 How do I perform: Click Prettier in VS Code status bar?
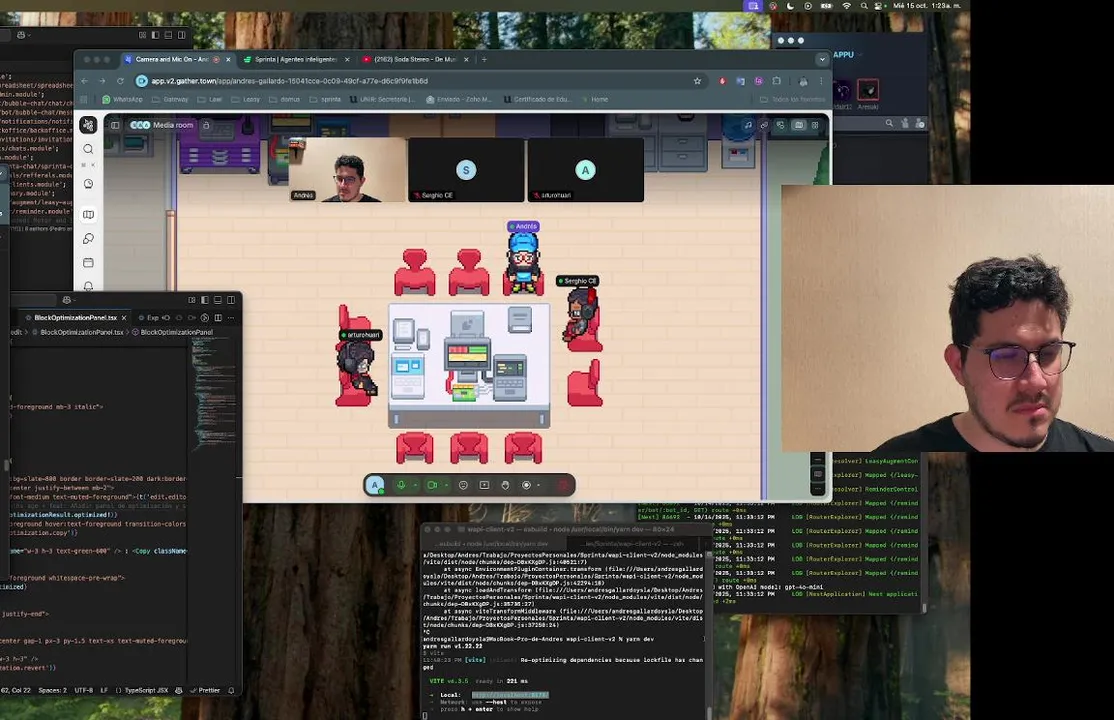click(205, 690)
